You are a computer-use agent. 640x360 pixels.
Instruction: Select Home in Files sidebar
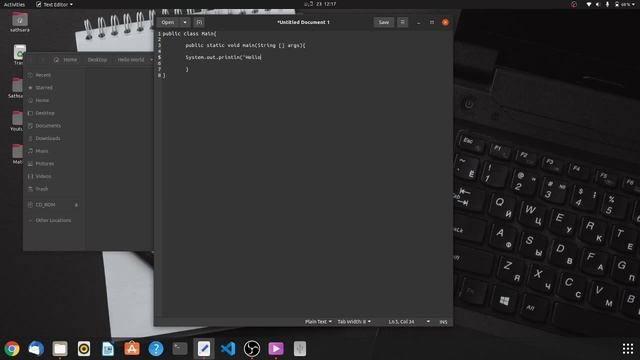click(x=42, y=100)
